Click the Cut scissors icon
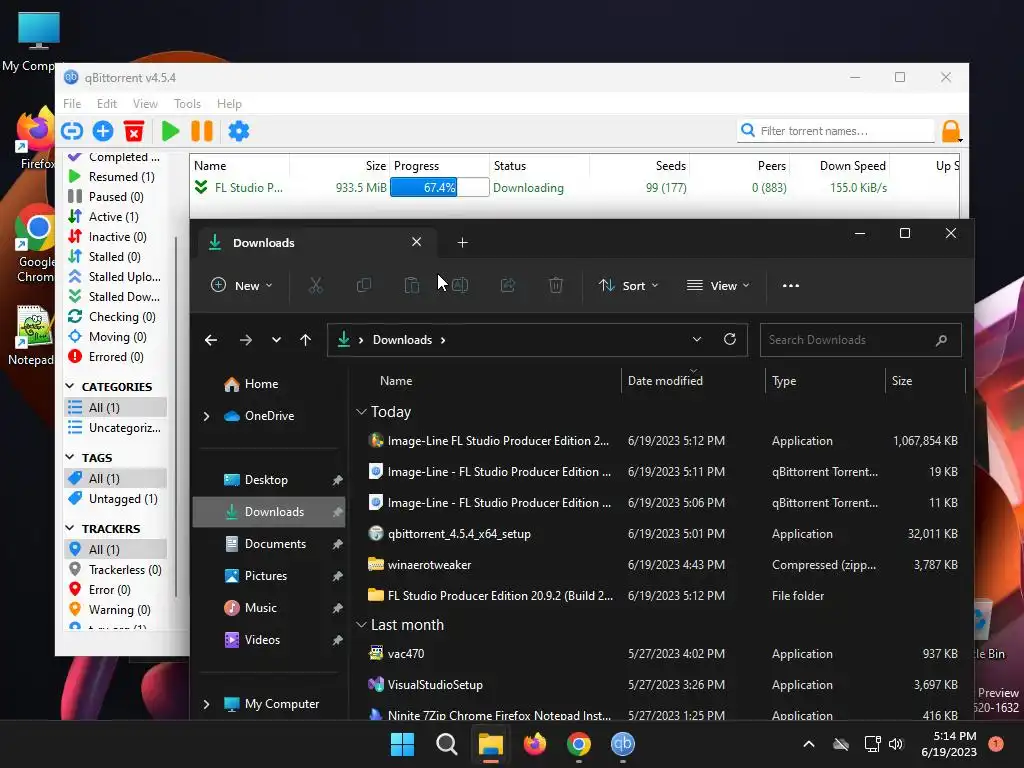1024x768 pixels. pyautogui.click(x=315, y=285)
